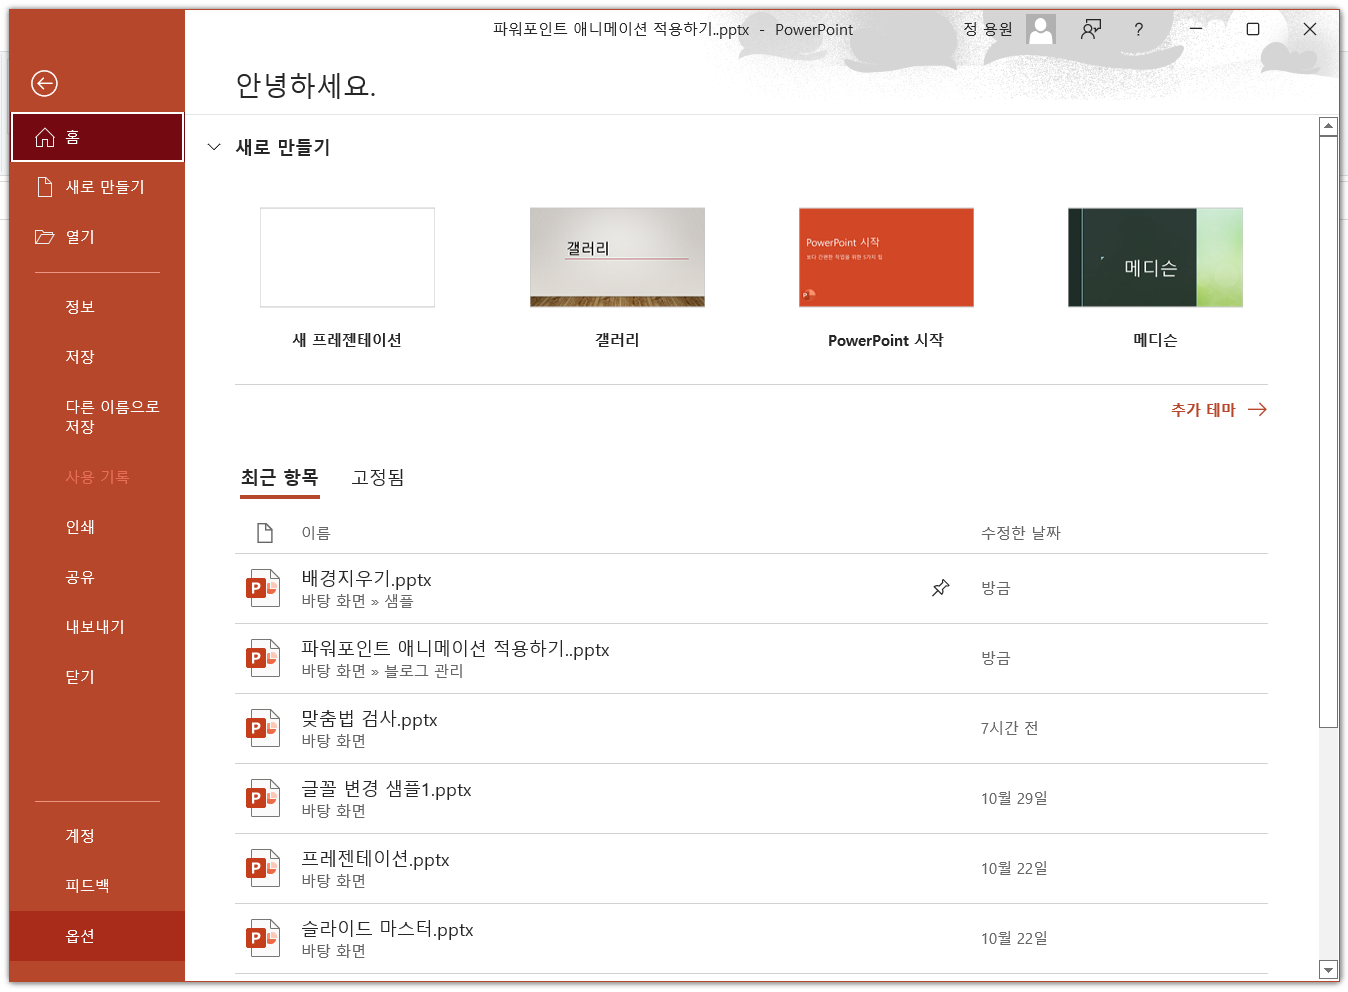
Task: Switch to the 최근 항목 tab
Action: (279, 478)
